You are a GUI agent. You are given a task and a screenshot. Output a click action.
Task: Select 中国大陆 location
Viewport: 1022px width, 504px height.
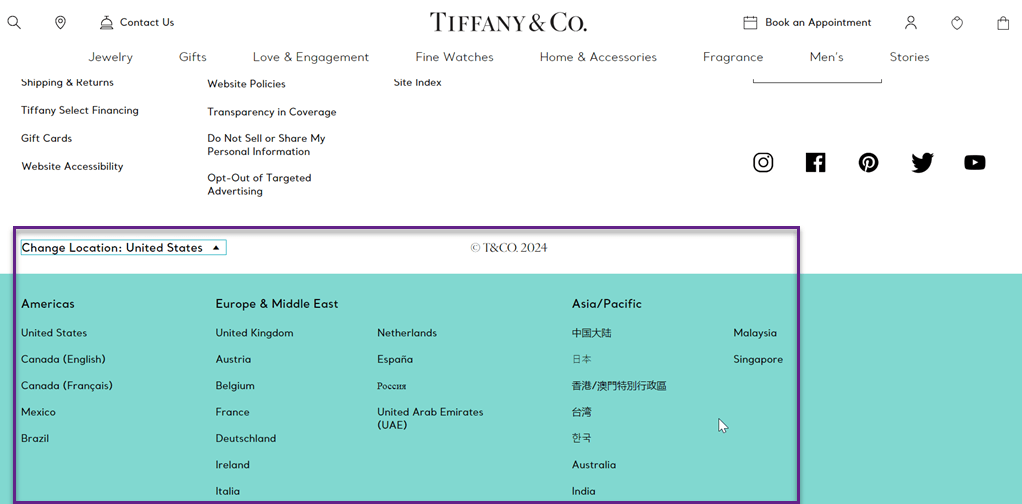point(592,333)
